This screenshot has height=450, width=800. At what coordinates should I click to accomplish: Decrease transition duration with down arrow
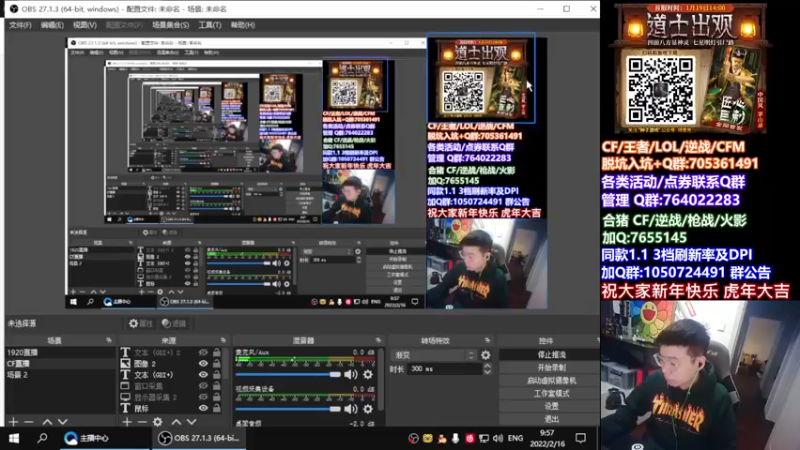(487, 372)
